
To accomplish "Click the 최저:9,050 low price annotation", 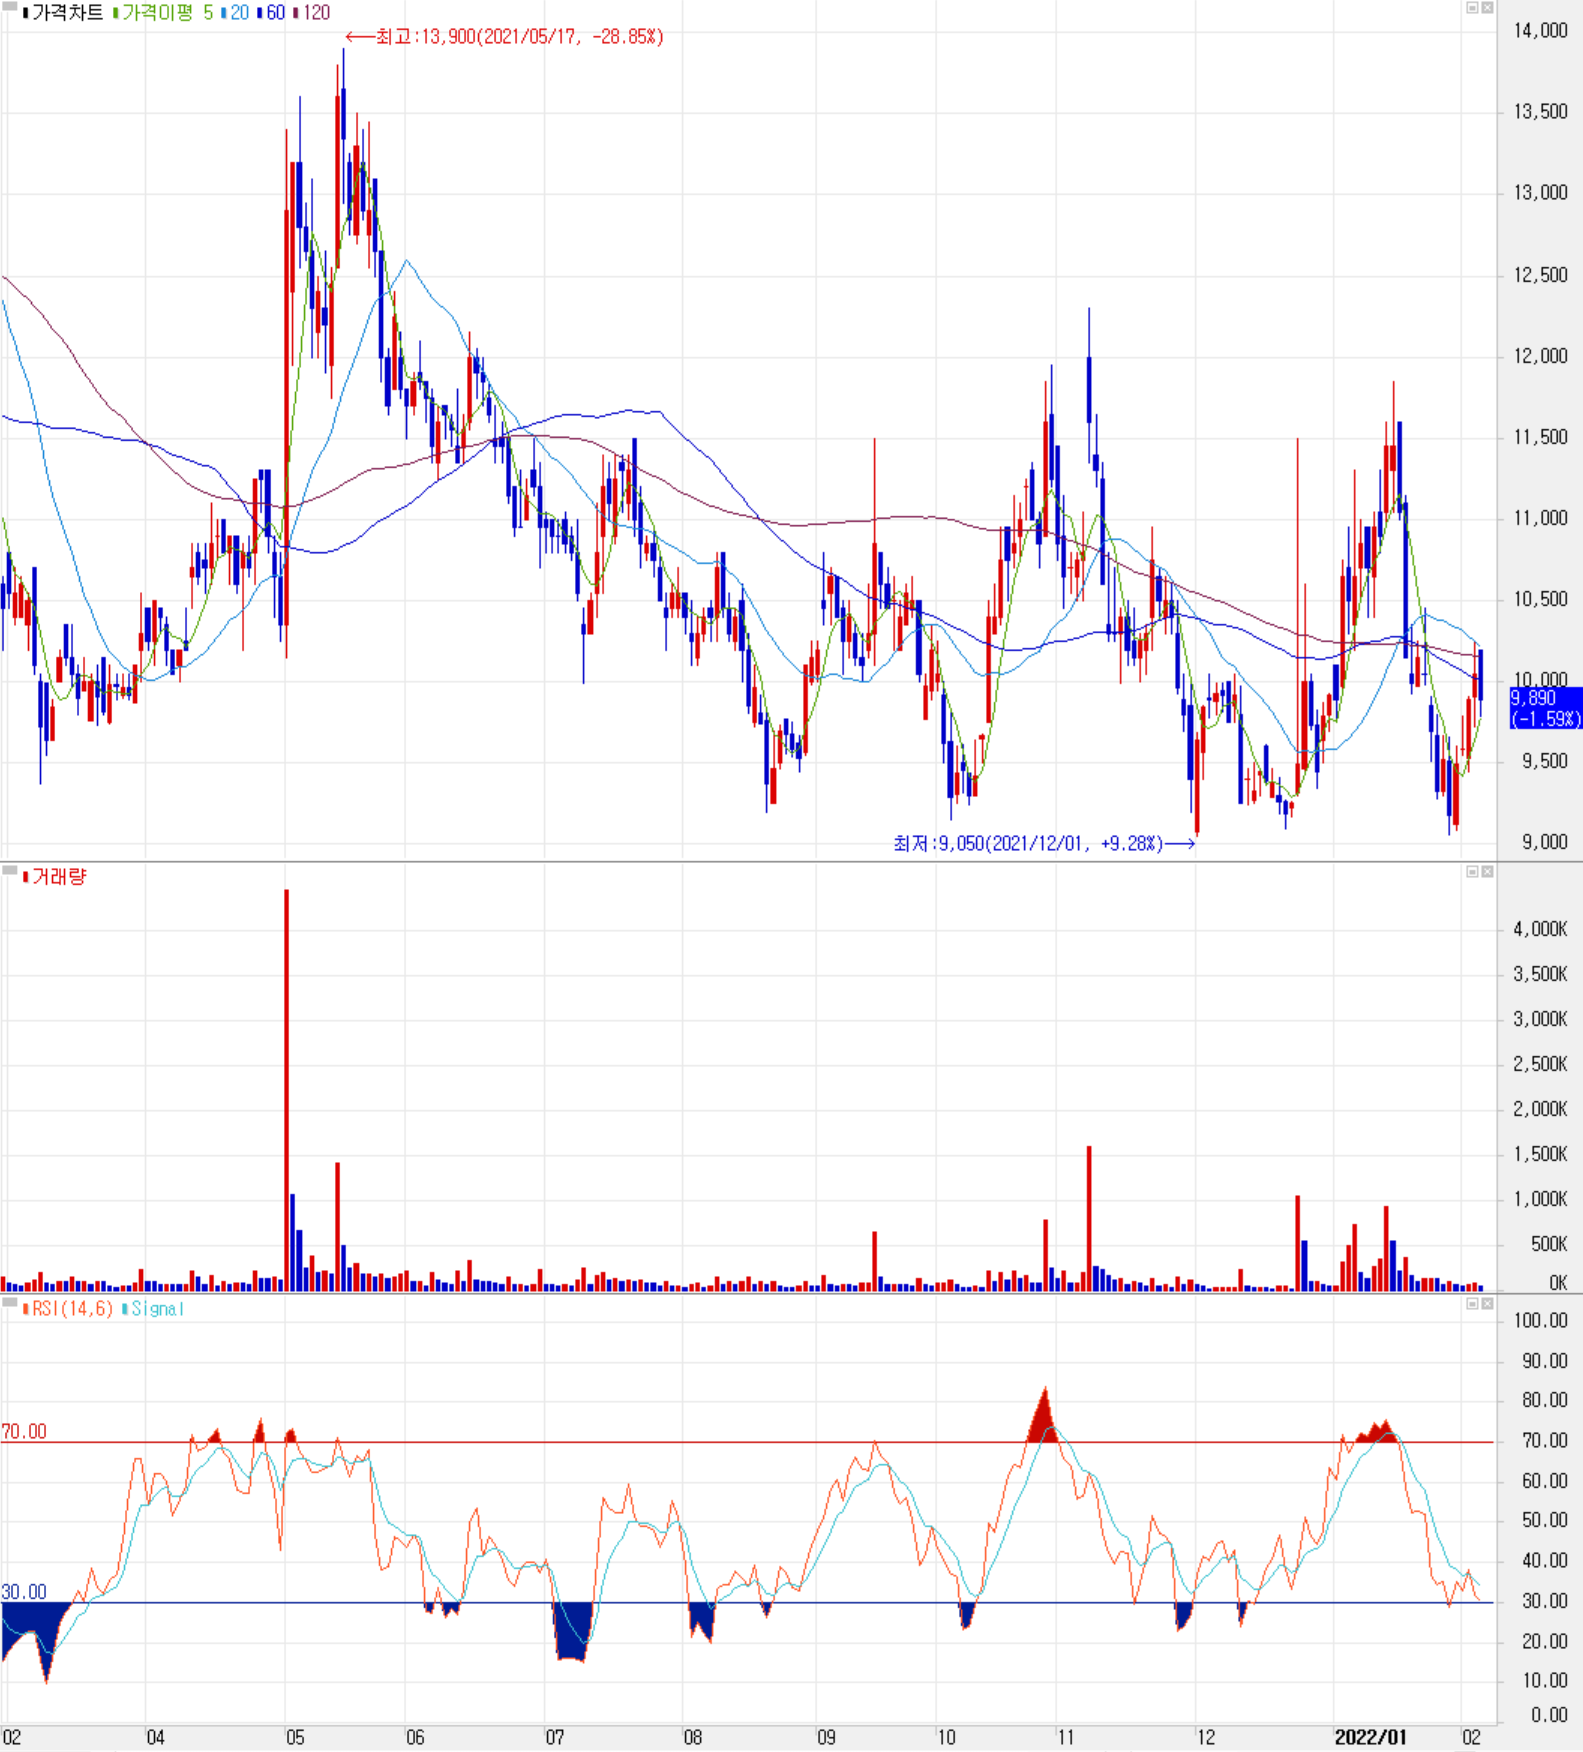I will [x=1044, y=844].
